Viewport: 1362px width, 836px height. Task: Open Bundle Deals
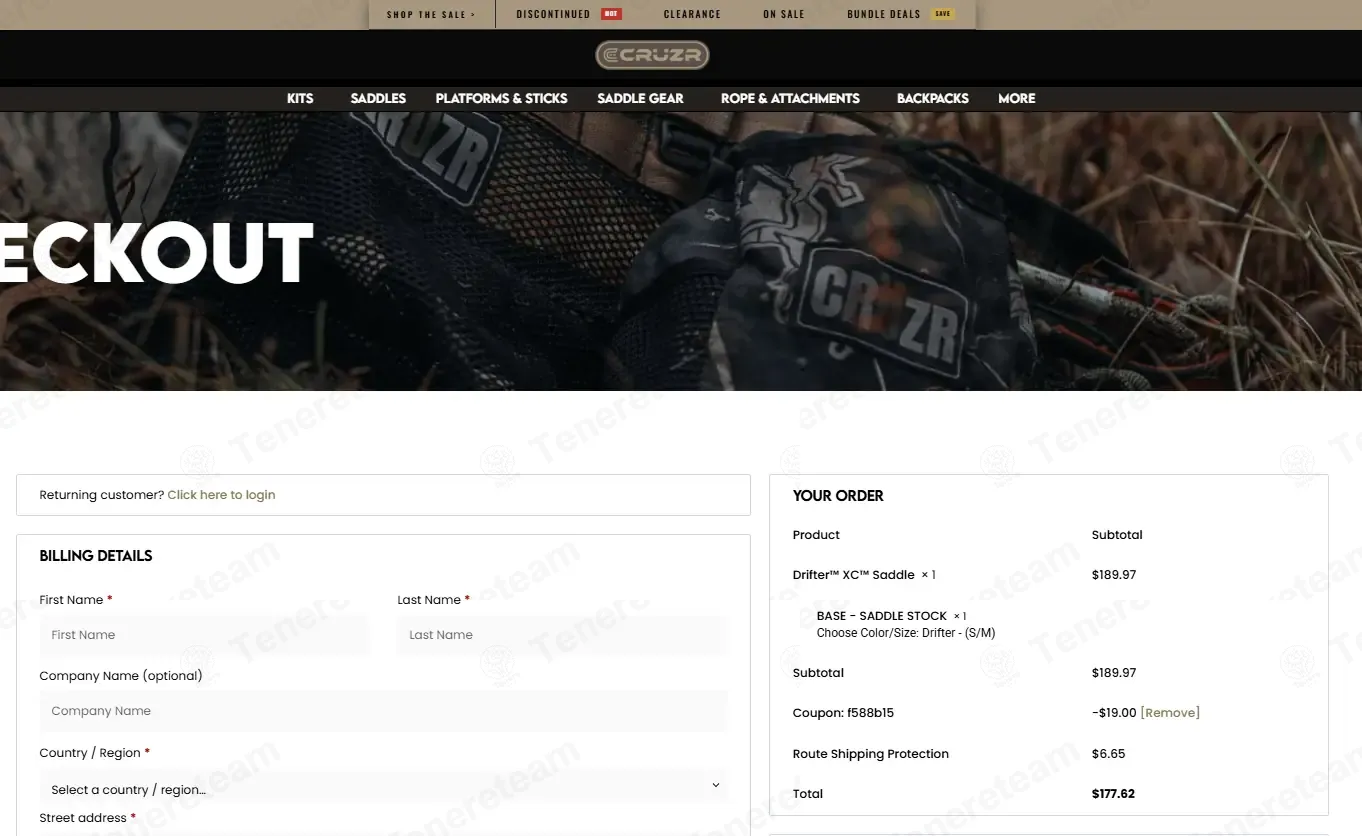[x=884, y=14]
